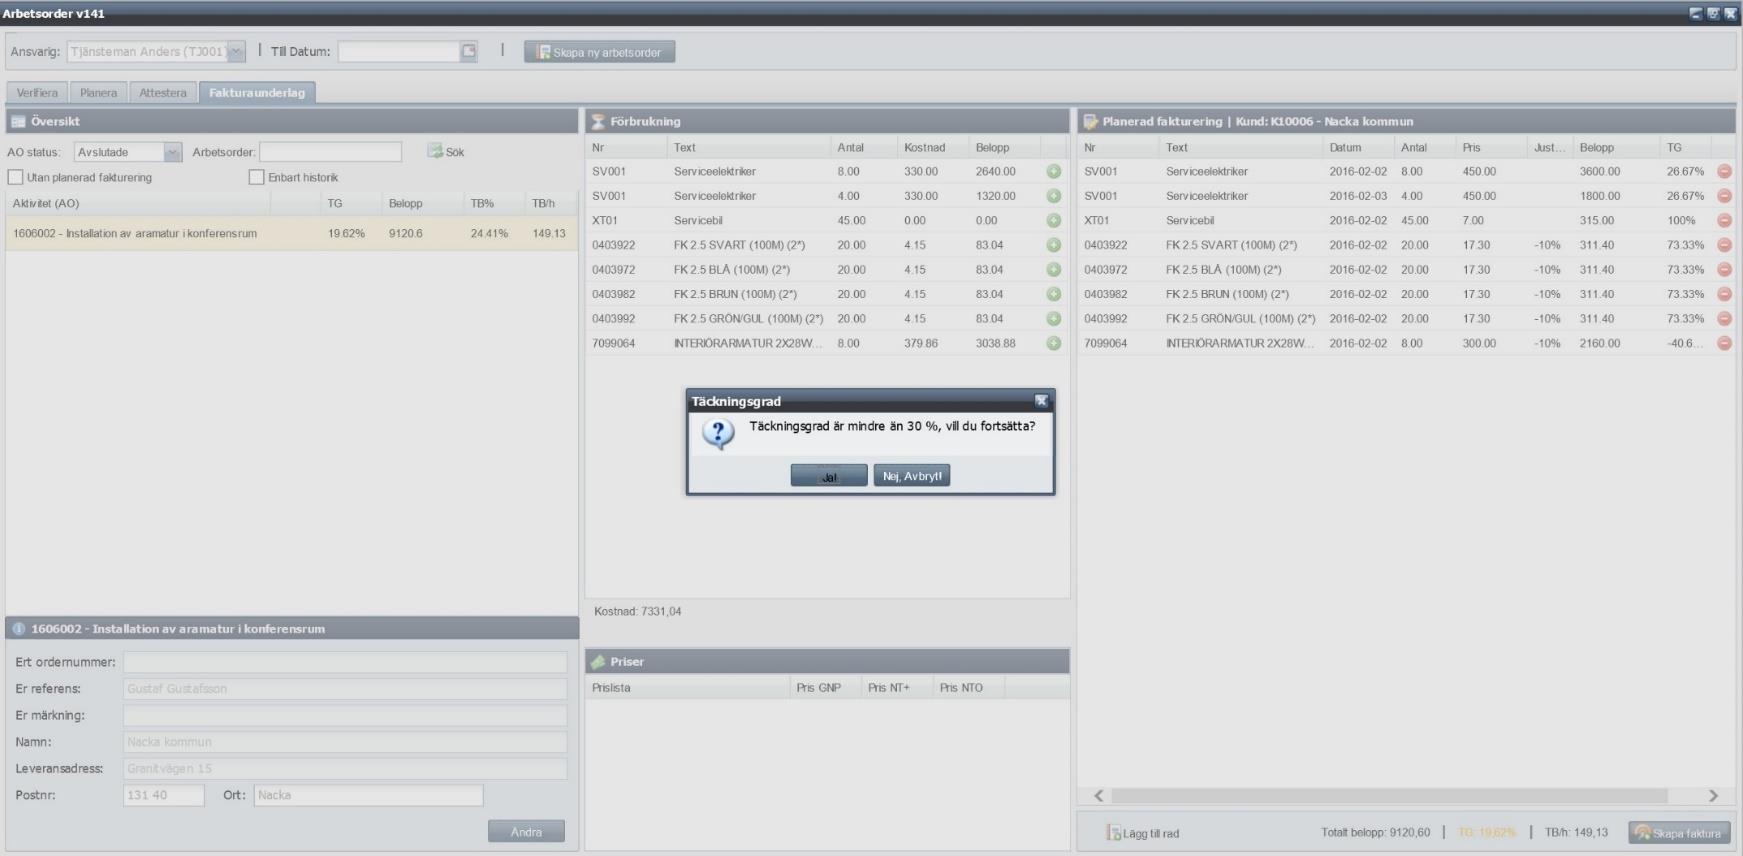
Task: Click the Arbetsorder search input field
Action: point(331,152)
